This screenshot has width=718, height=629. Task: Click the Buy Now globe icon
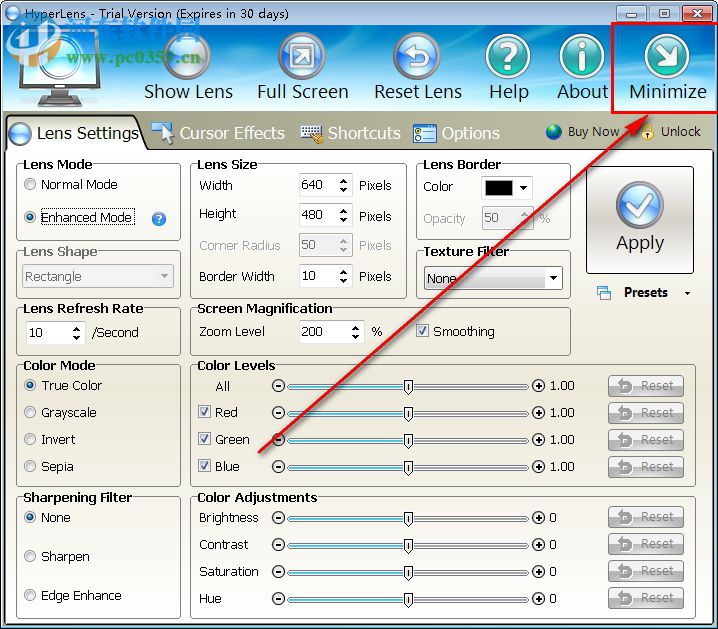point(554,132)
